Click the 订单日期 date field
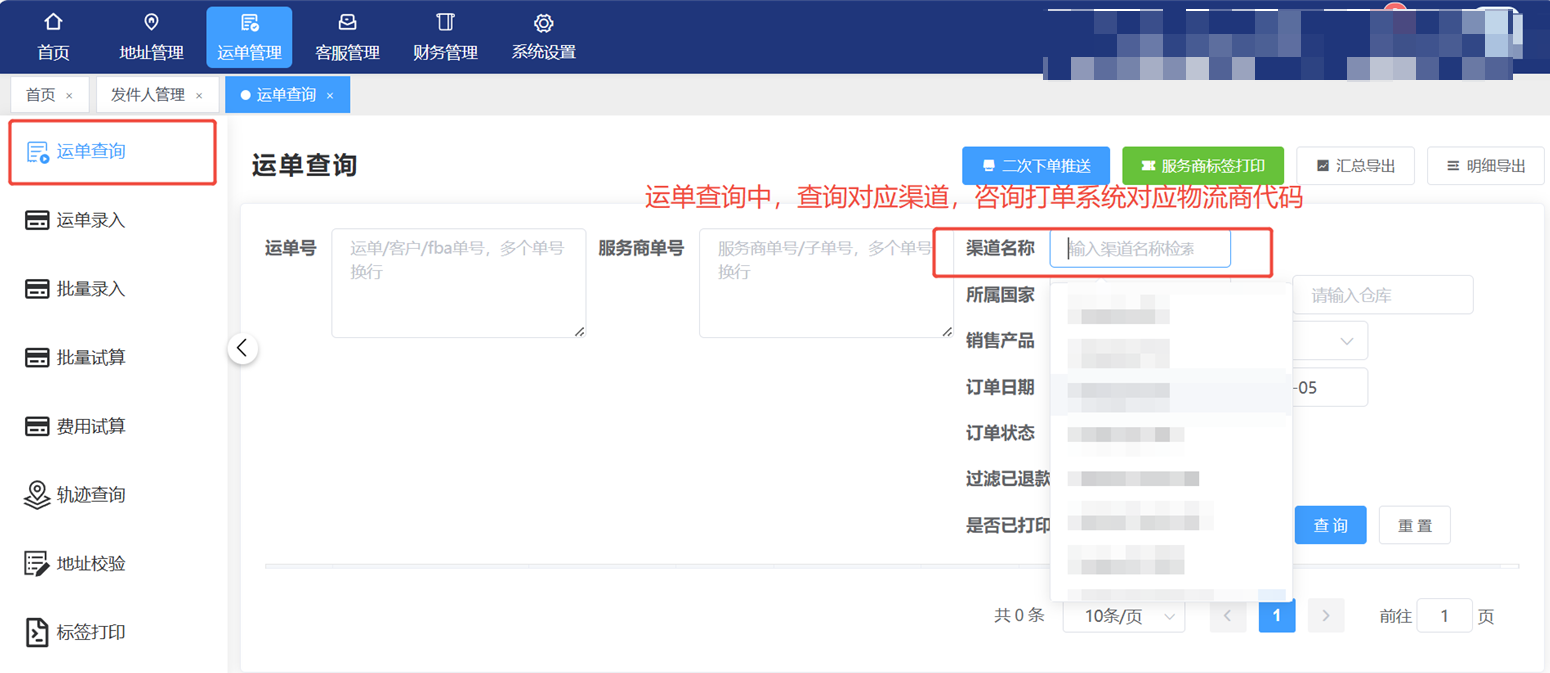This screenshot has width=1550, height=673. coord(1329,387)
